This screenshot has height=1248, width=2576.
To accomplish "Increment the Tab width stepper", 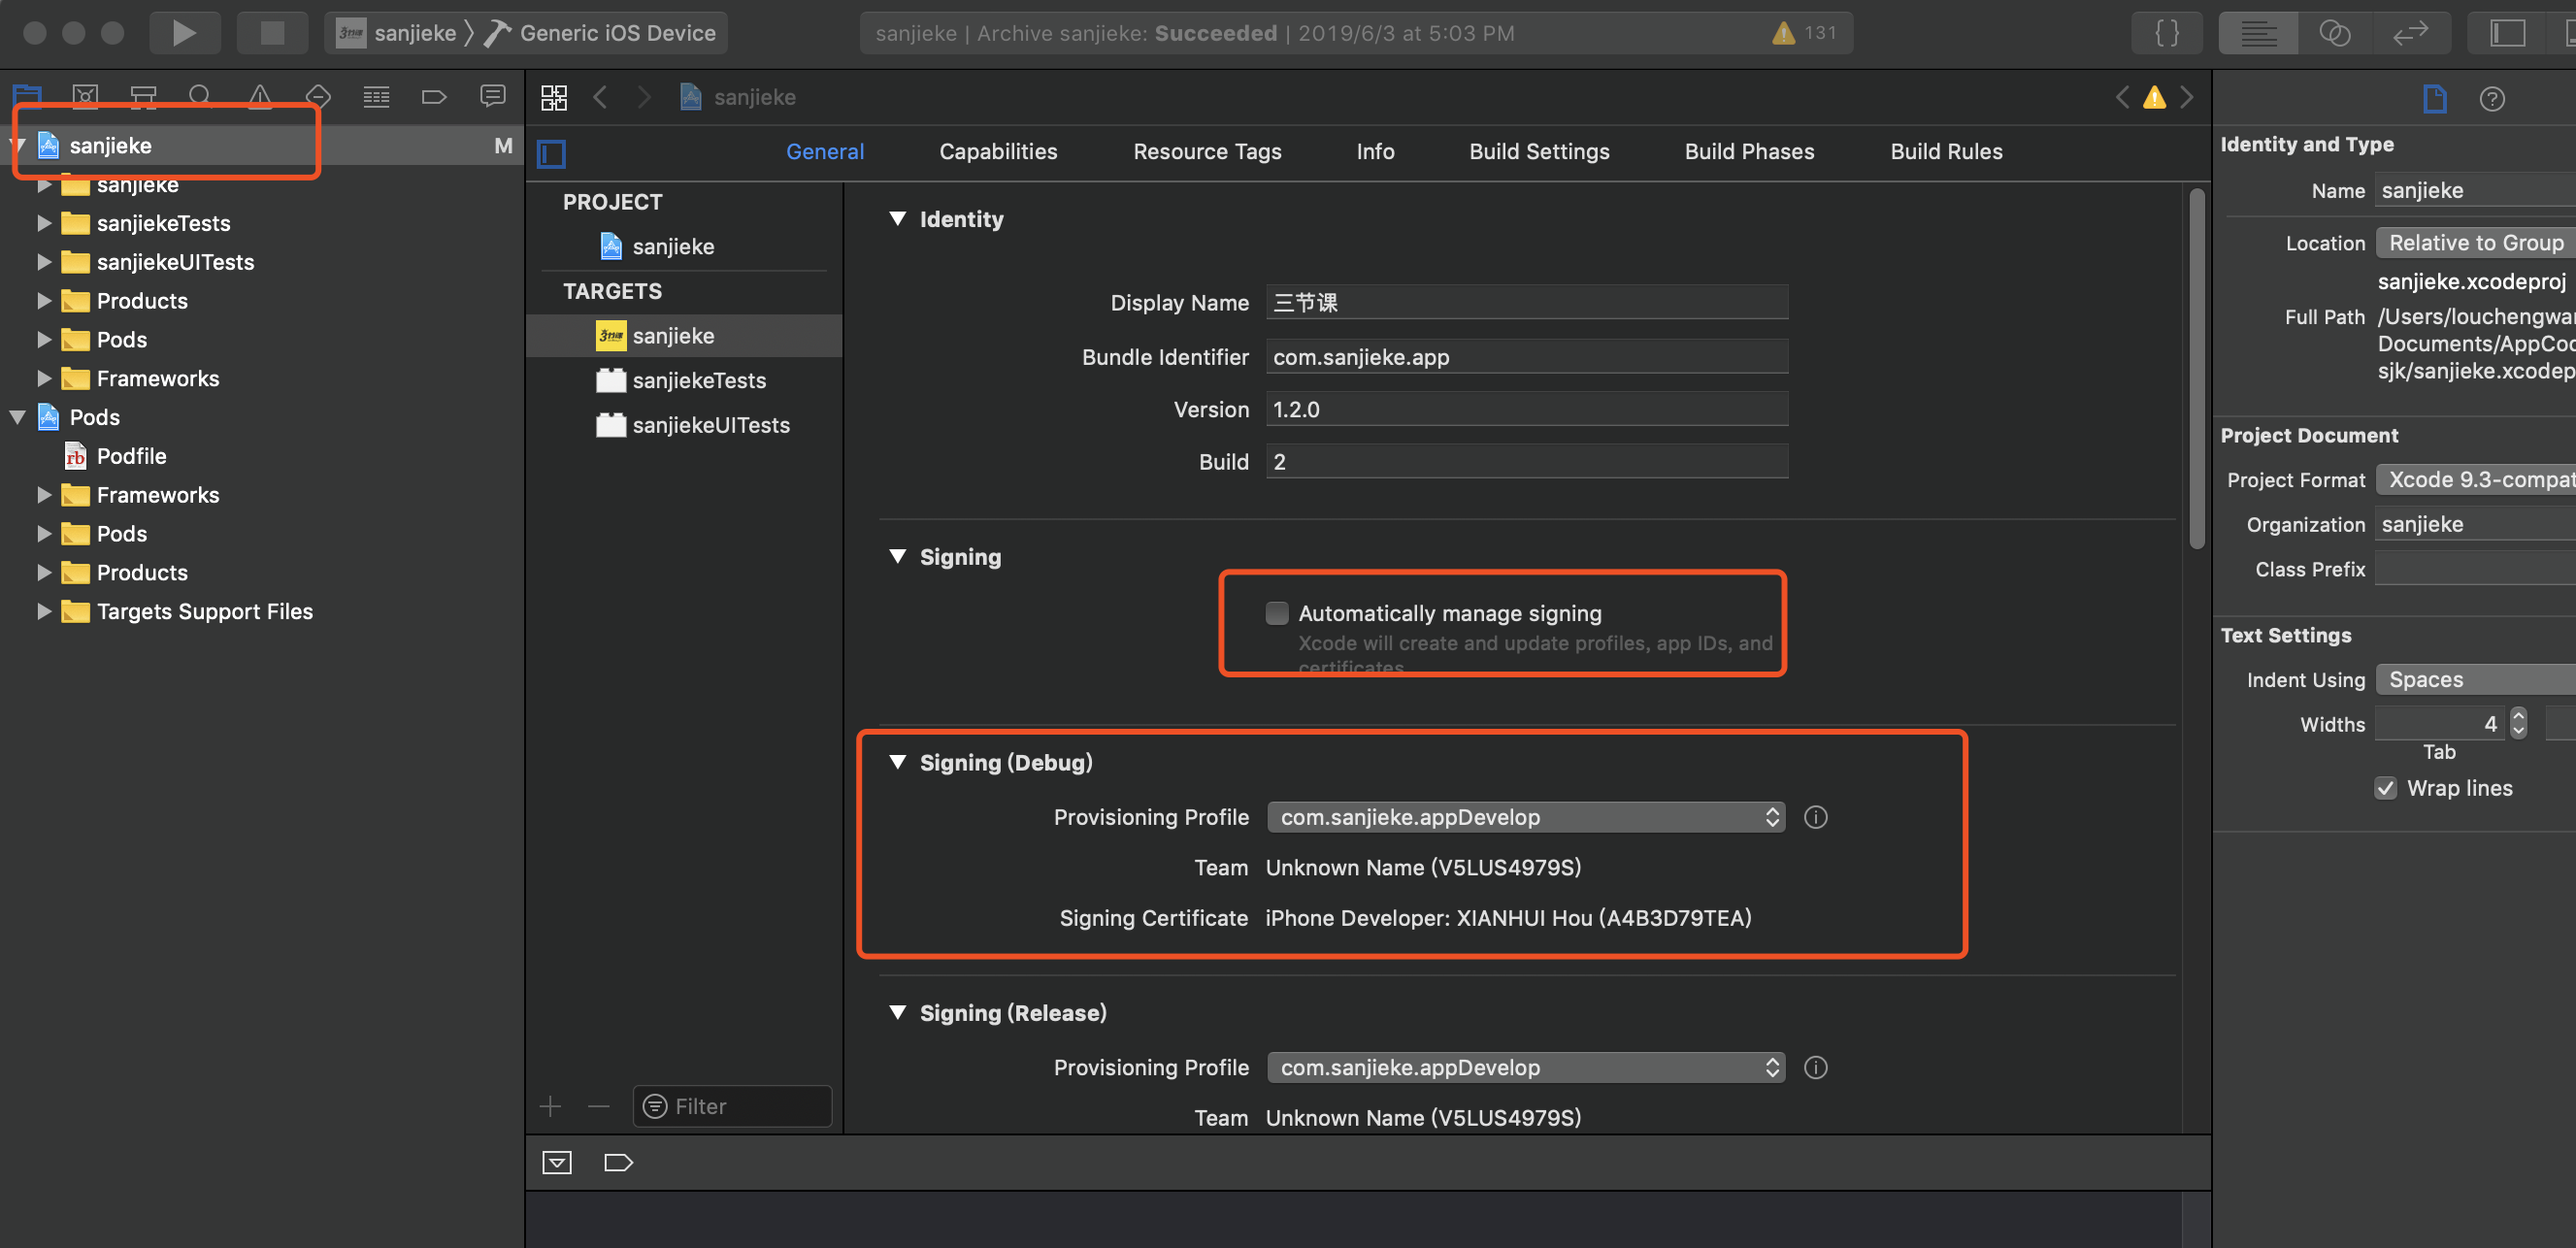I will [2518, 716].
